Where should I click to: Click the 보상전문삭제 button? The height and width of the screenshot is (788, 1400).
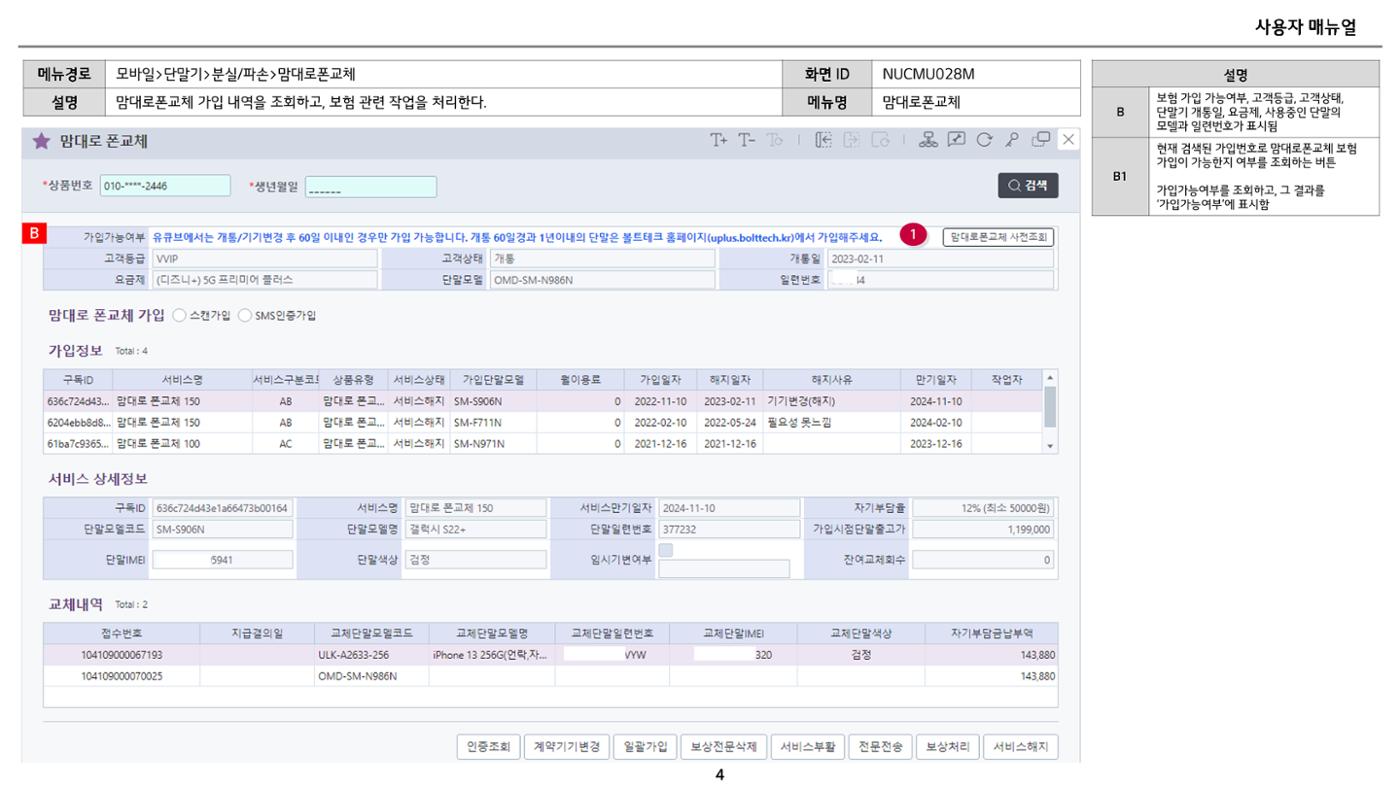724,747
